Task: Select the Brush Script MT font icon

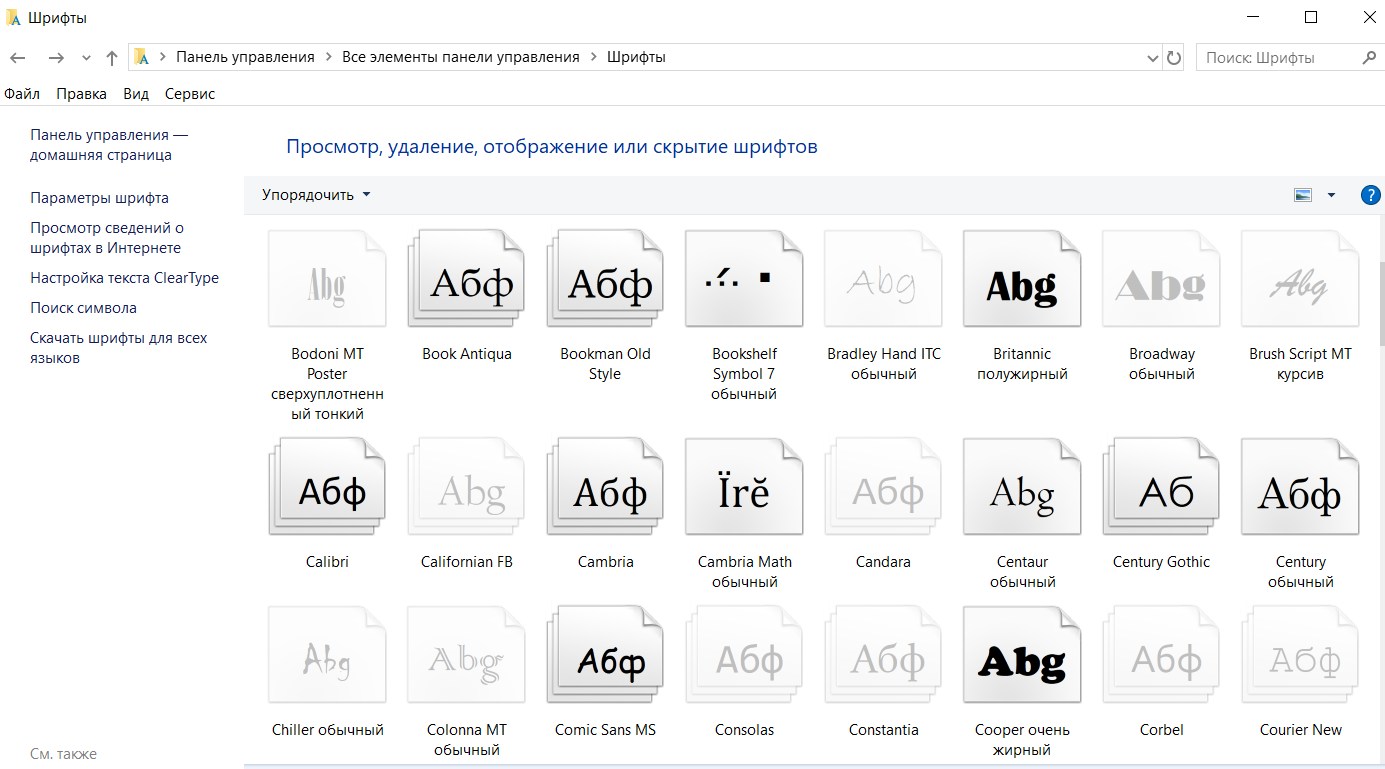Action: point(1300,279)
